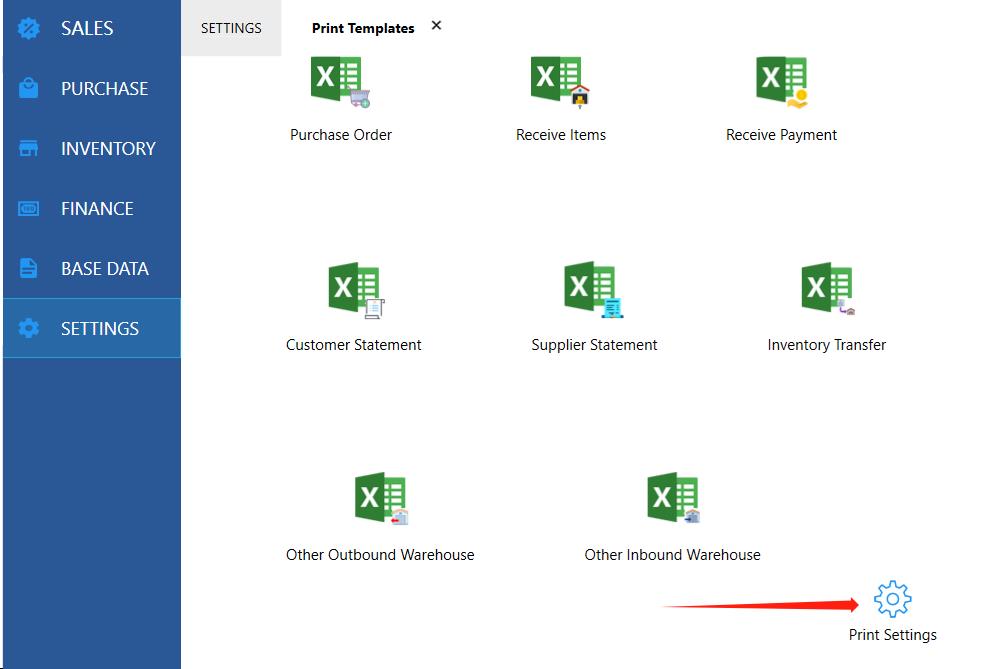Viewport: 990px width, 669px height.
Task: Click the Other Inbound Warehouse label
Action: tap(672, 555)
